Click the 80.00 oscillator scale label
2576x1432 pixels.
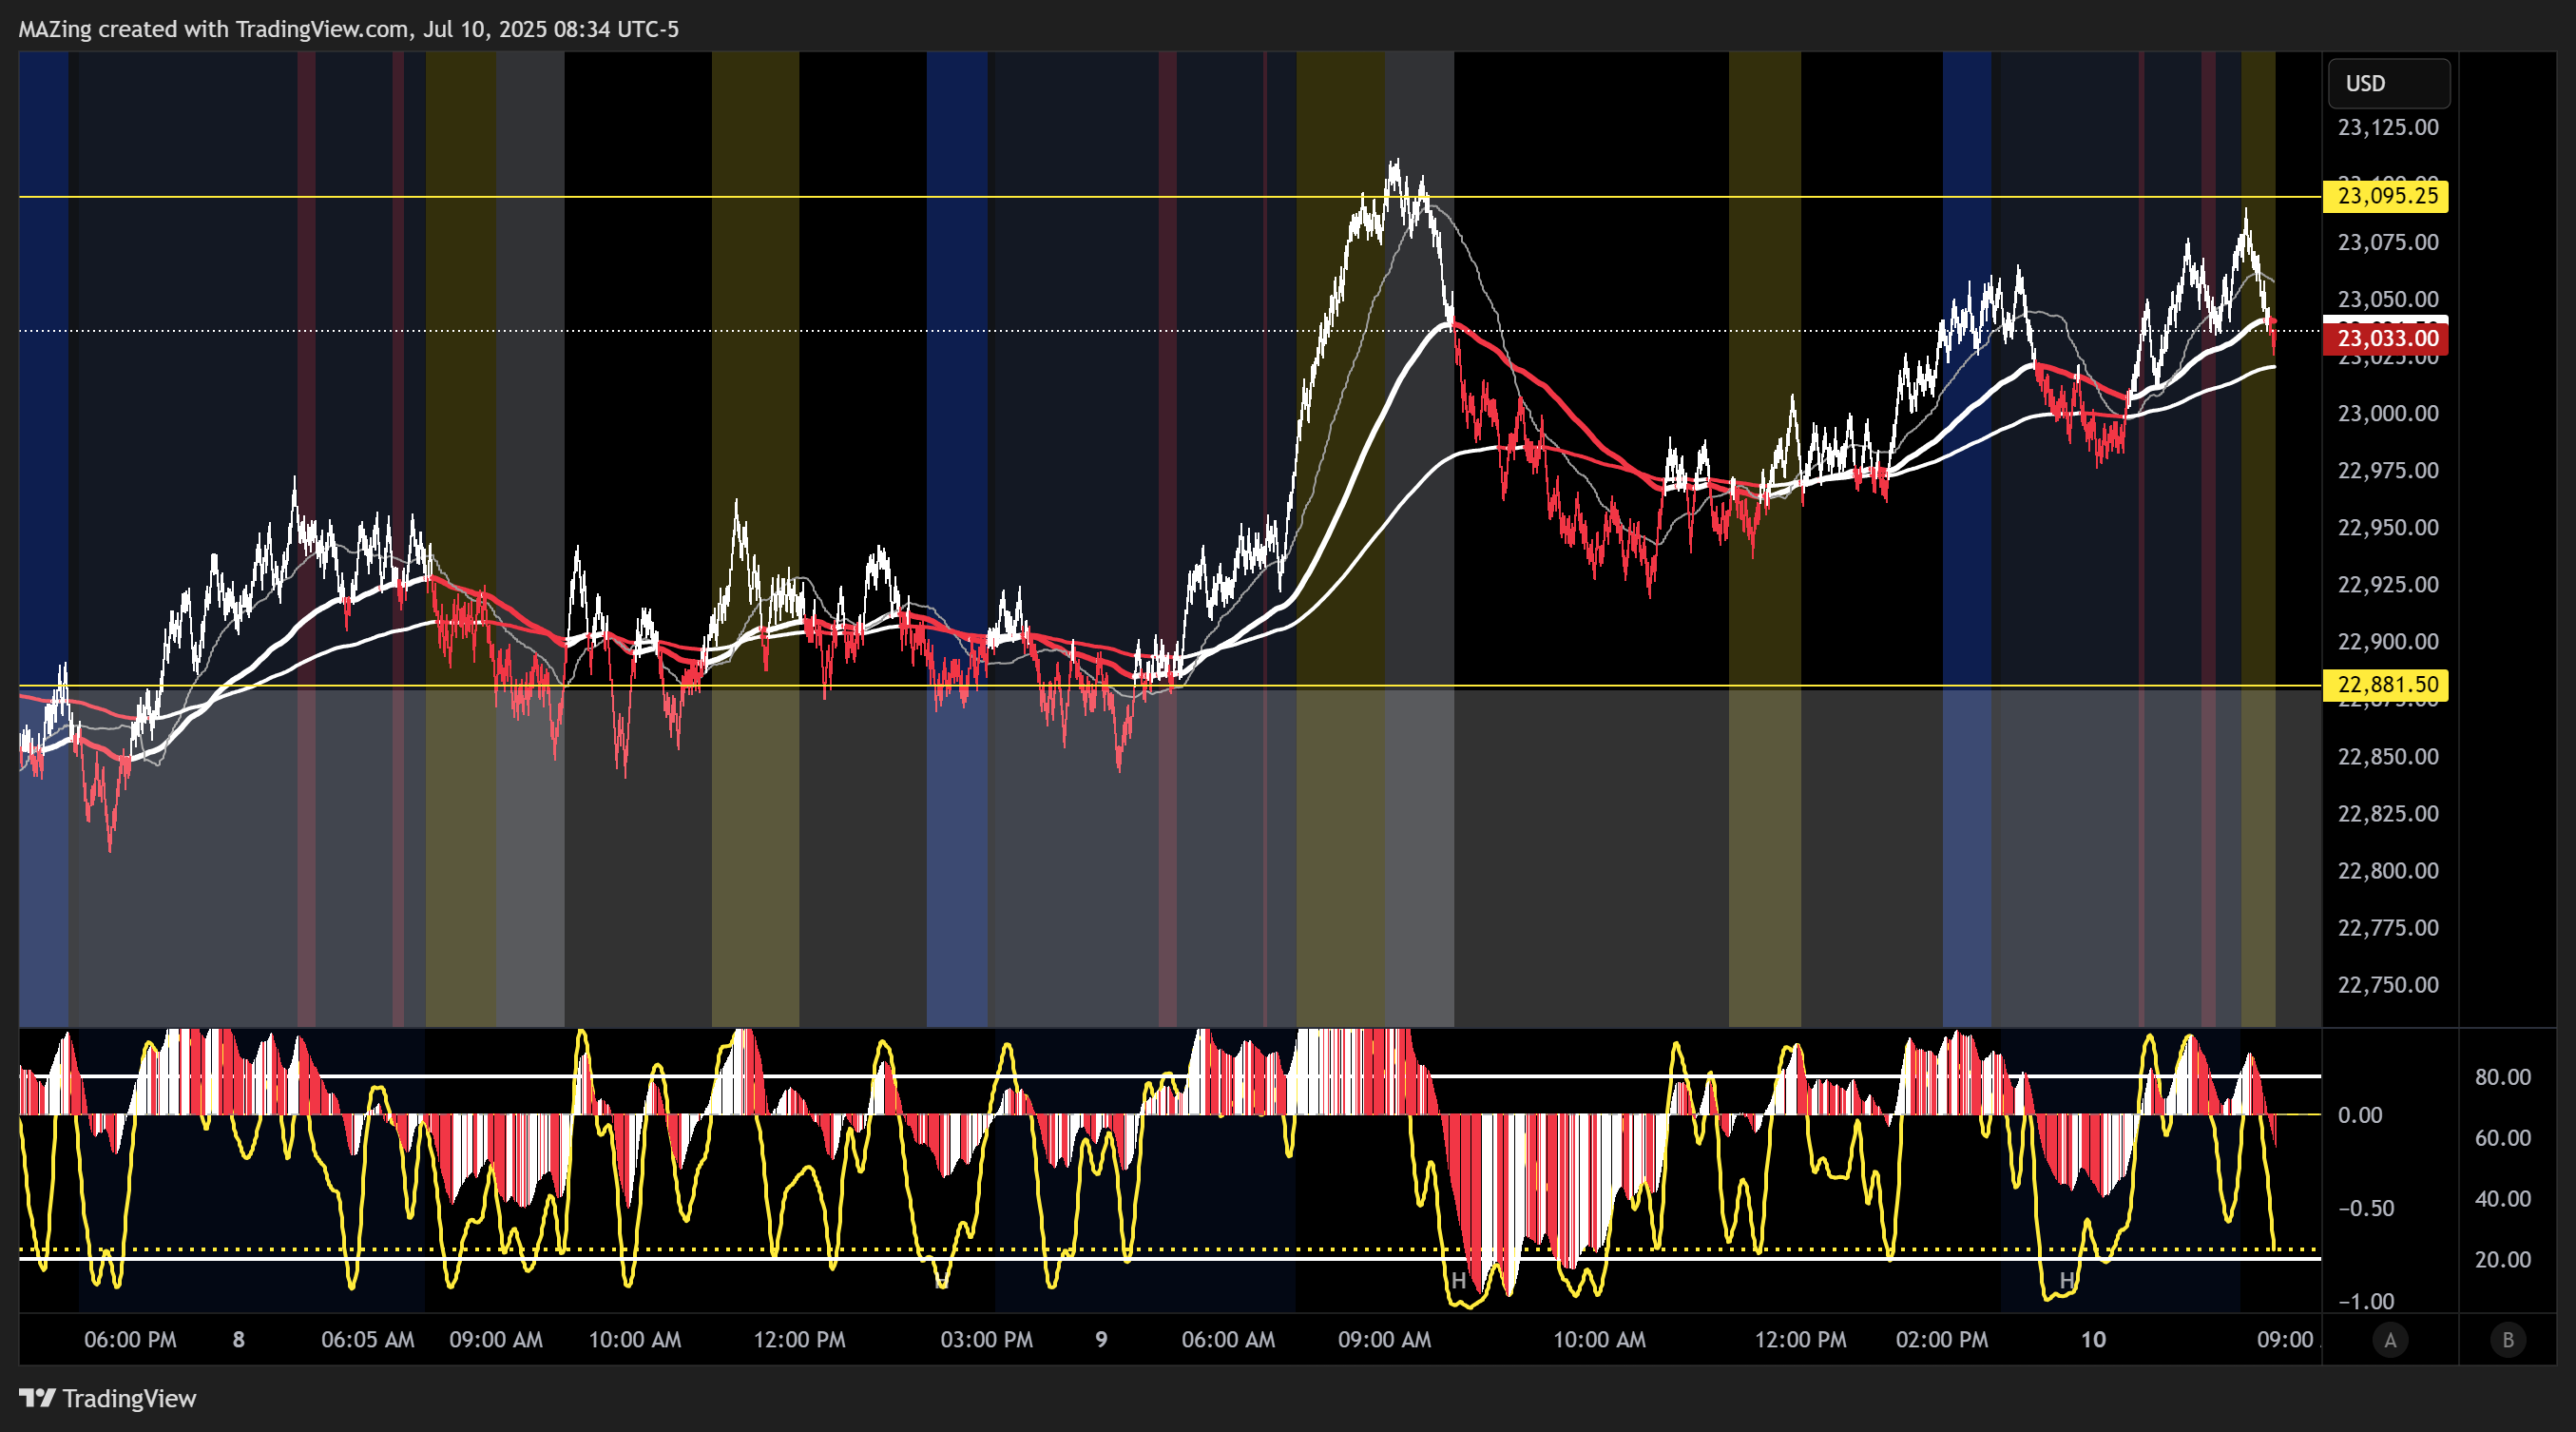click(2503, 1077)
